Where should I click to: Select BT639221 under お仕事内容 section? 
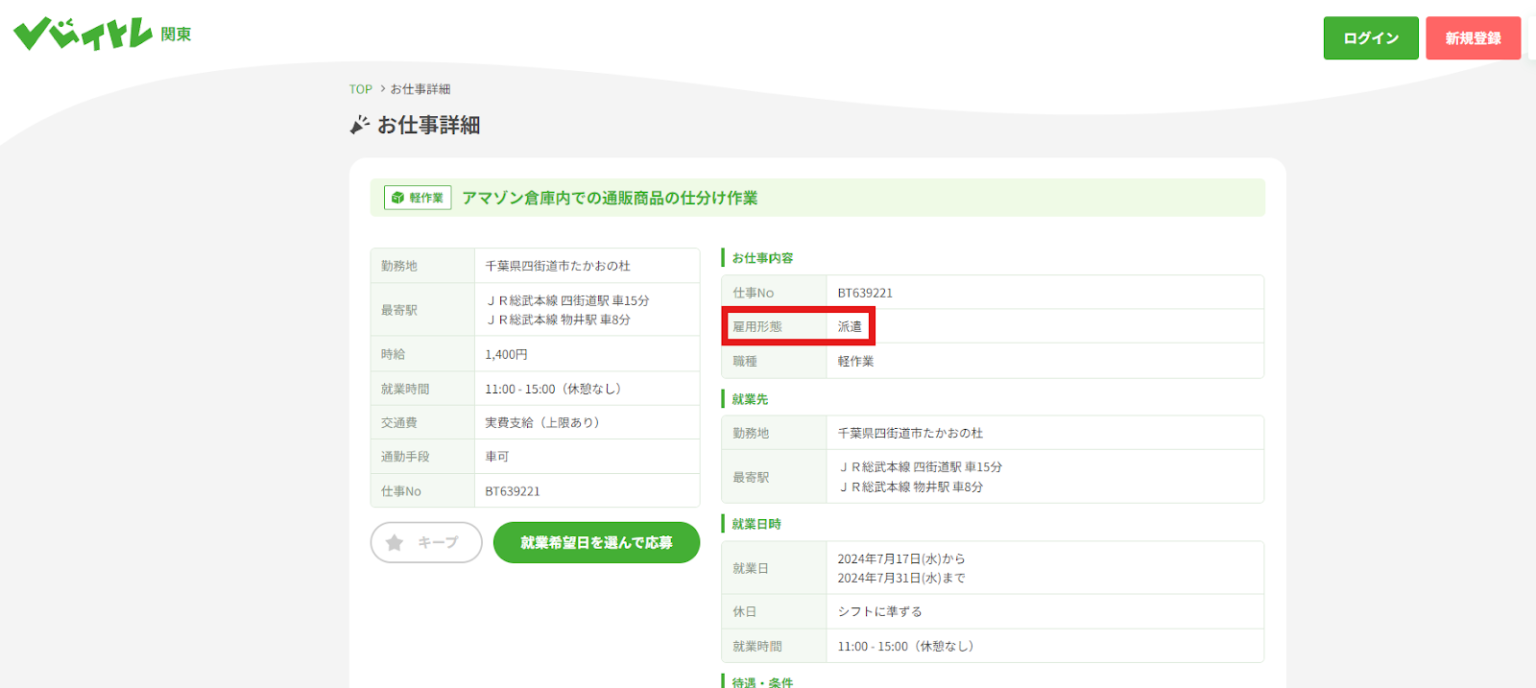(x=865, y=292)
